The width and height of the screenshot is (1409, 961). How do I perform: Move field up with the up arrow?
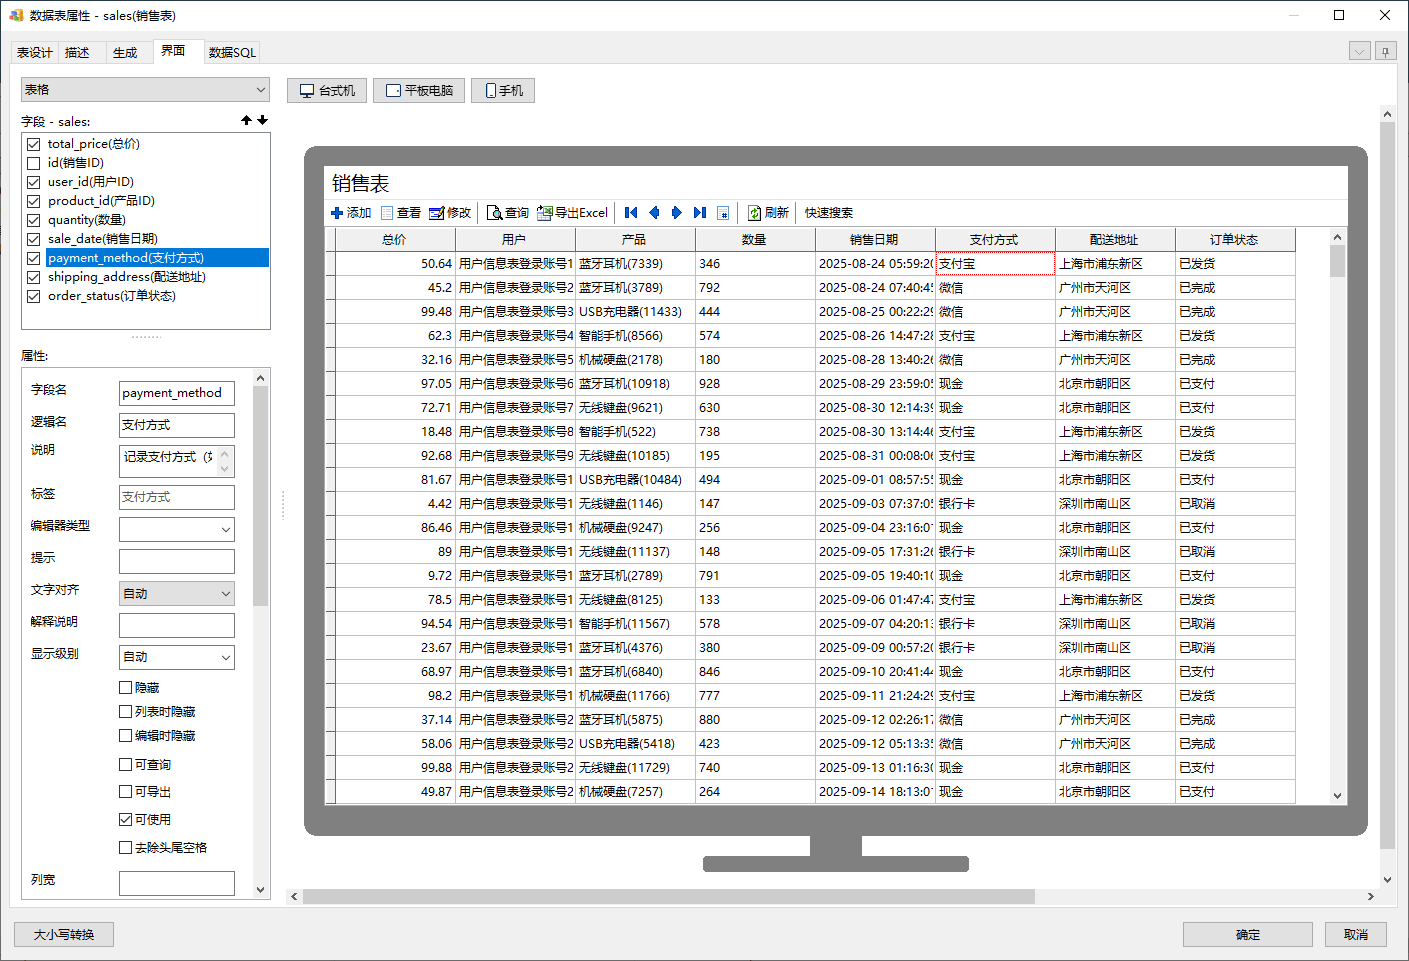click(x=246, y=120)
